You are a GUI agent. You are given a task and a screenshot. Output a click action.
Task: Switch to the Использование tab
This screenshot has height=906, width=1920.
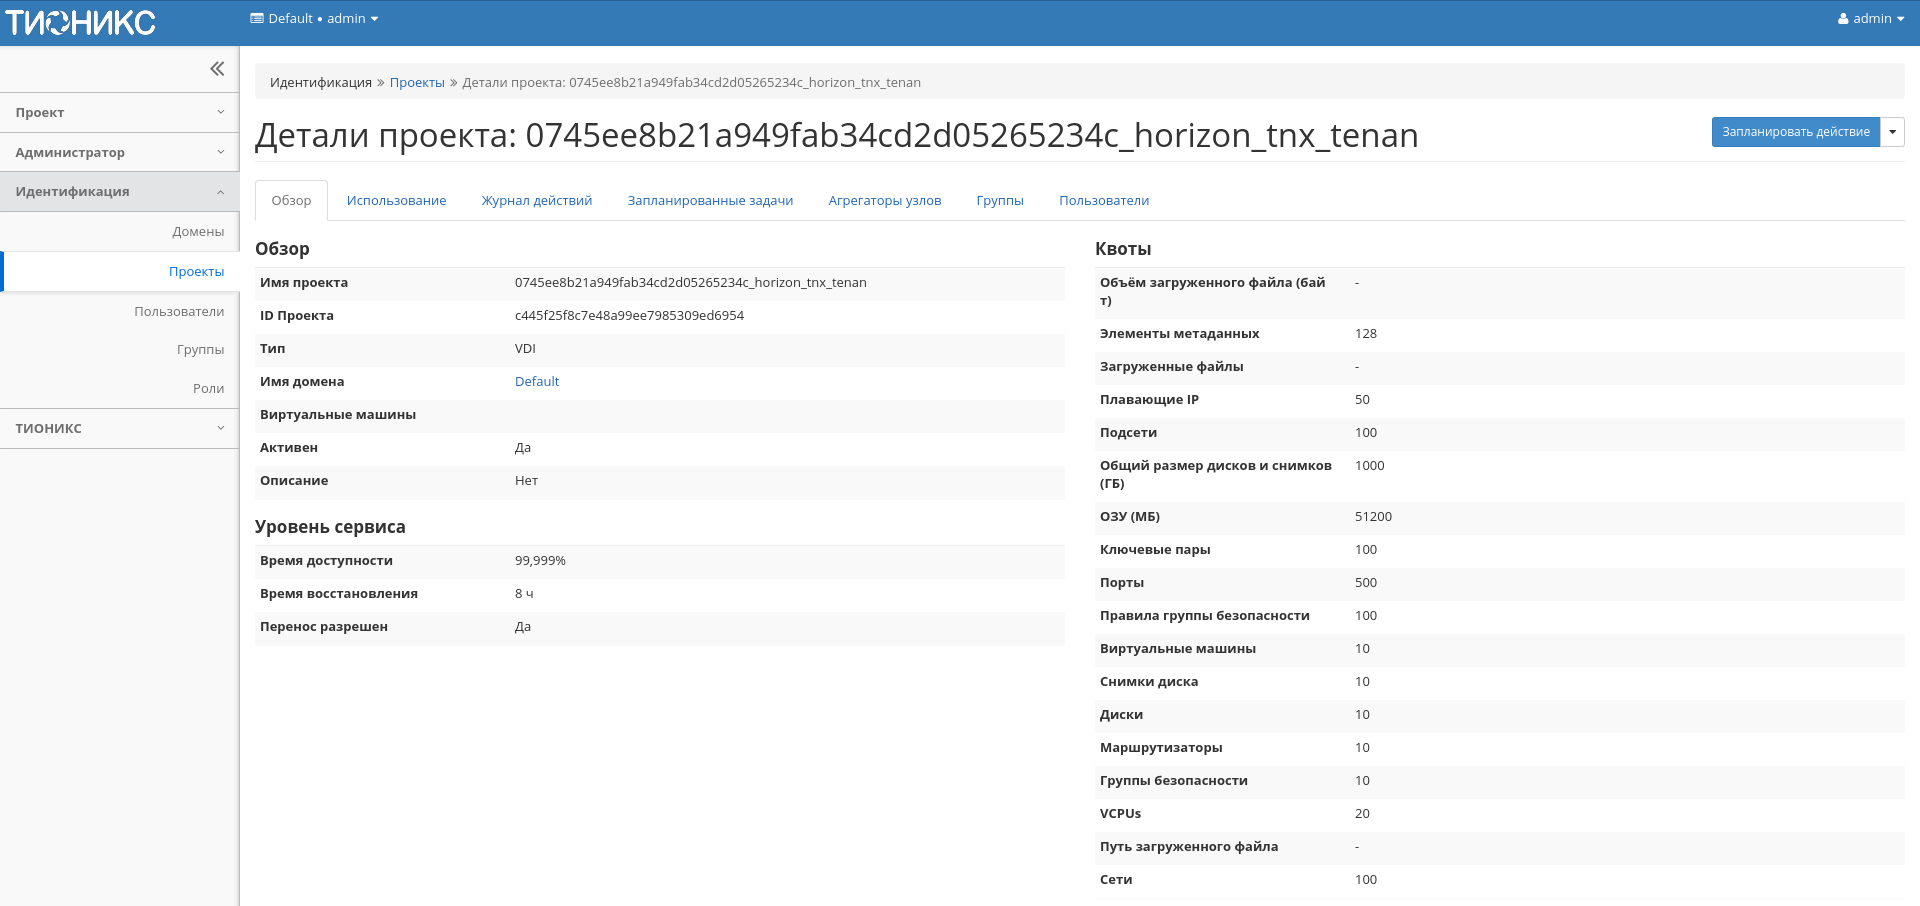point(396,201)
